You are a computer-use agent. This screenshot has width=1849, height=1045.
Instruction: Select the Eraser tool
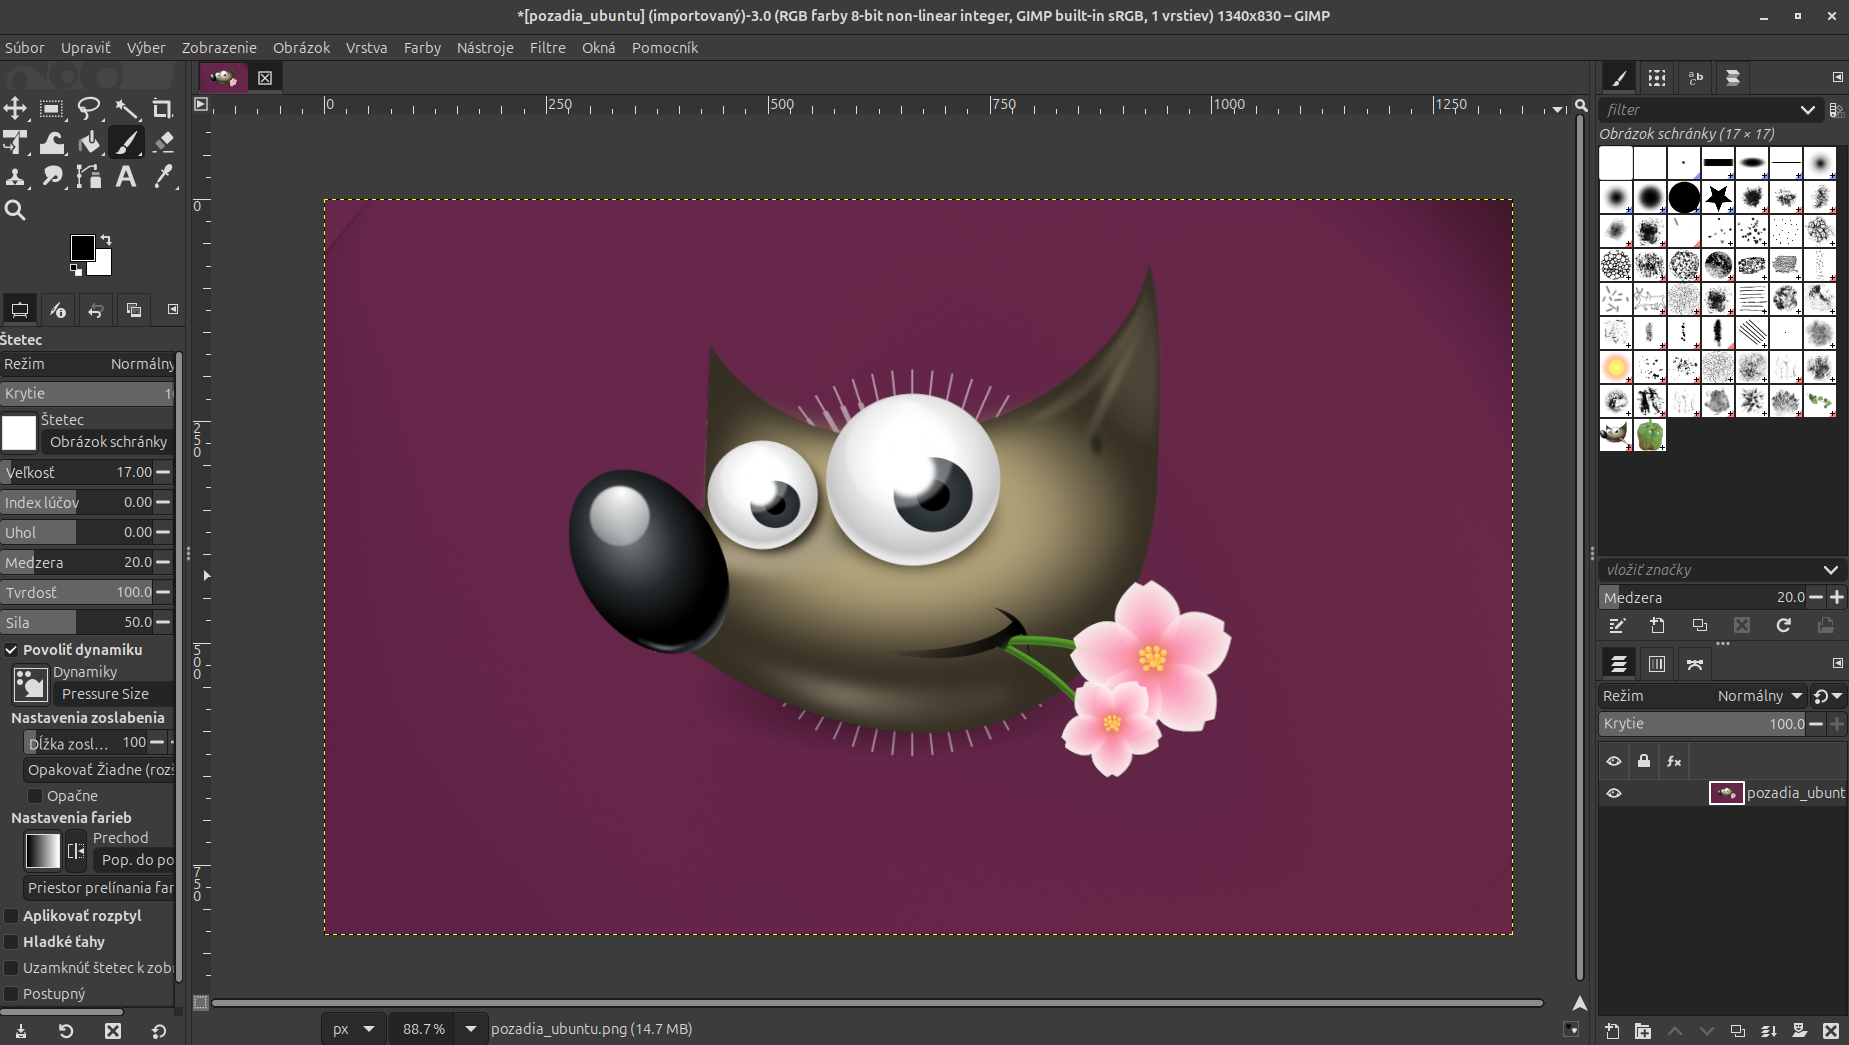pos(163,143)
